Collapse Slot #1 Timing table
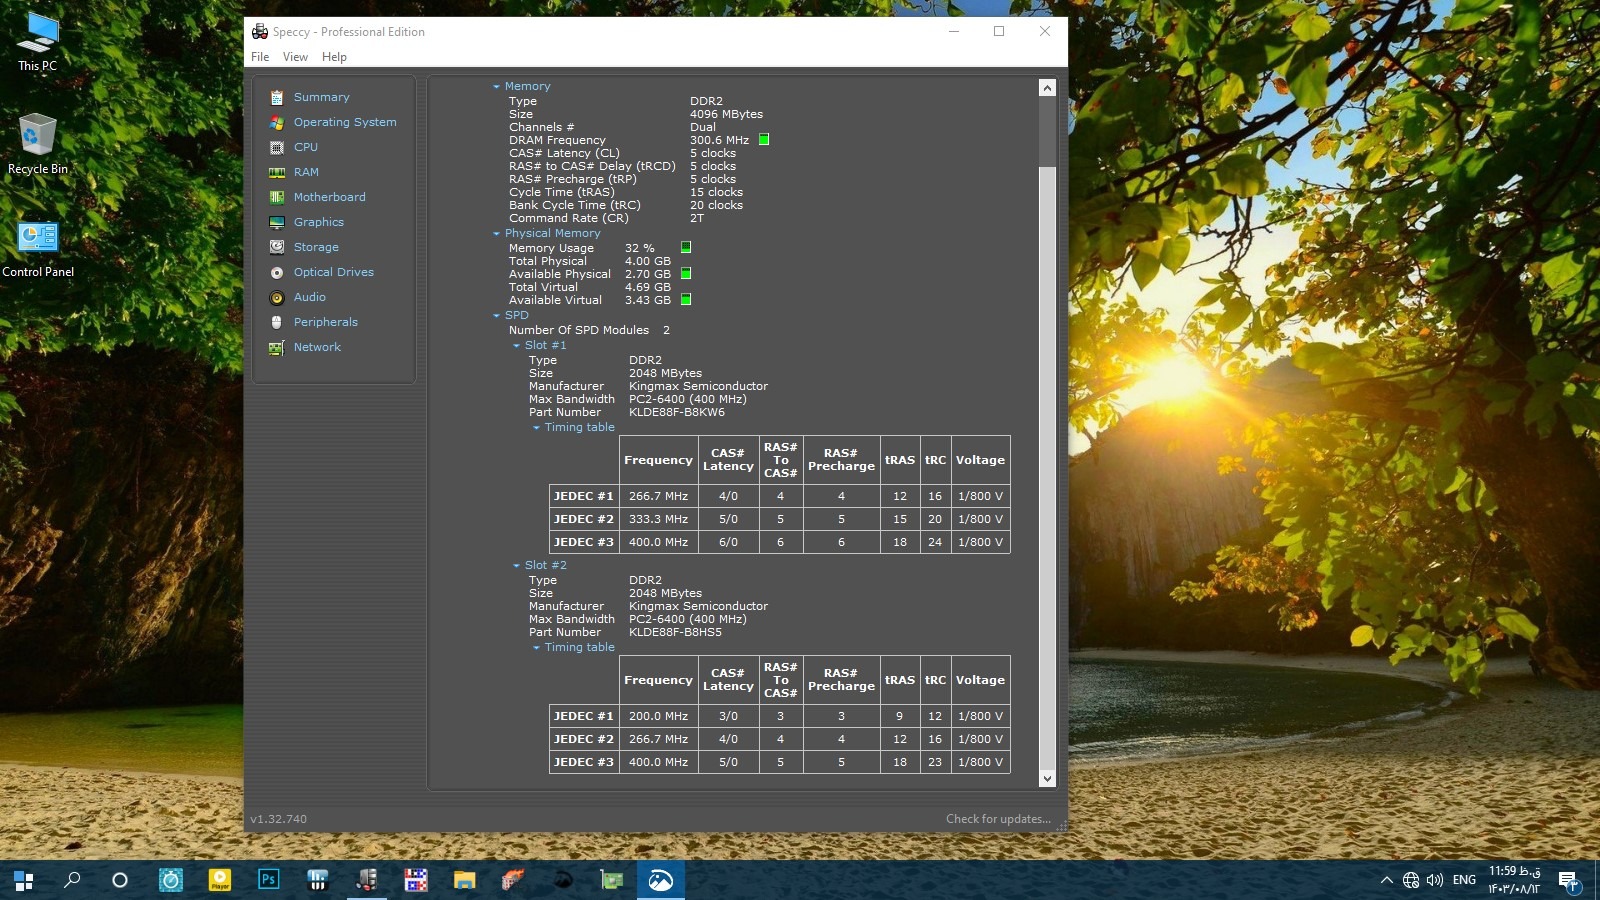Image resolution: width=1600 pixels, height=900 pixels. pos(536,428)
